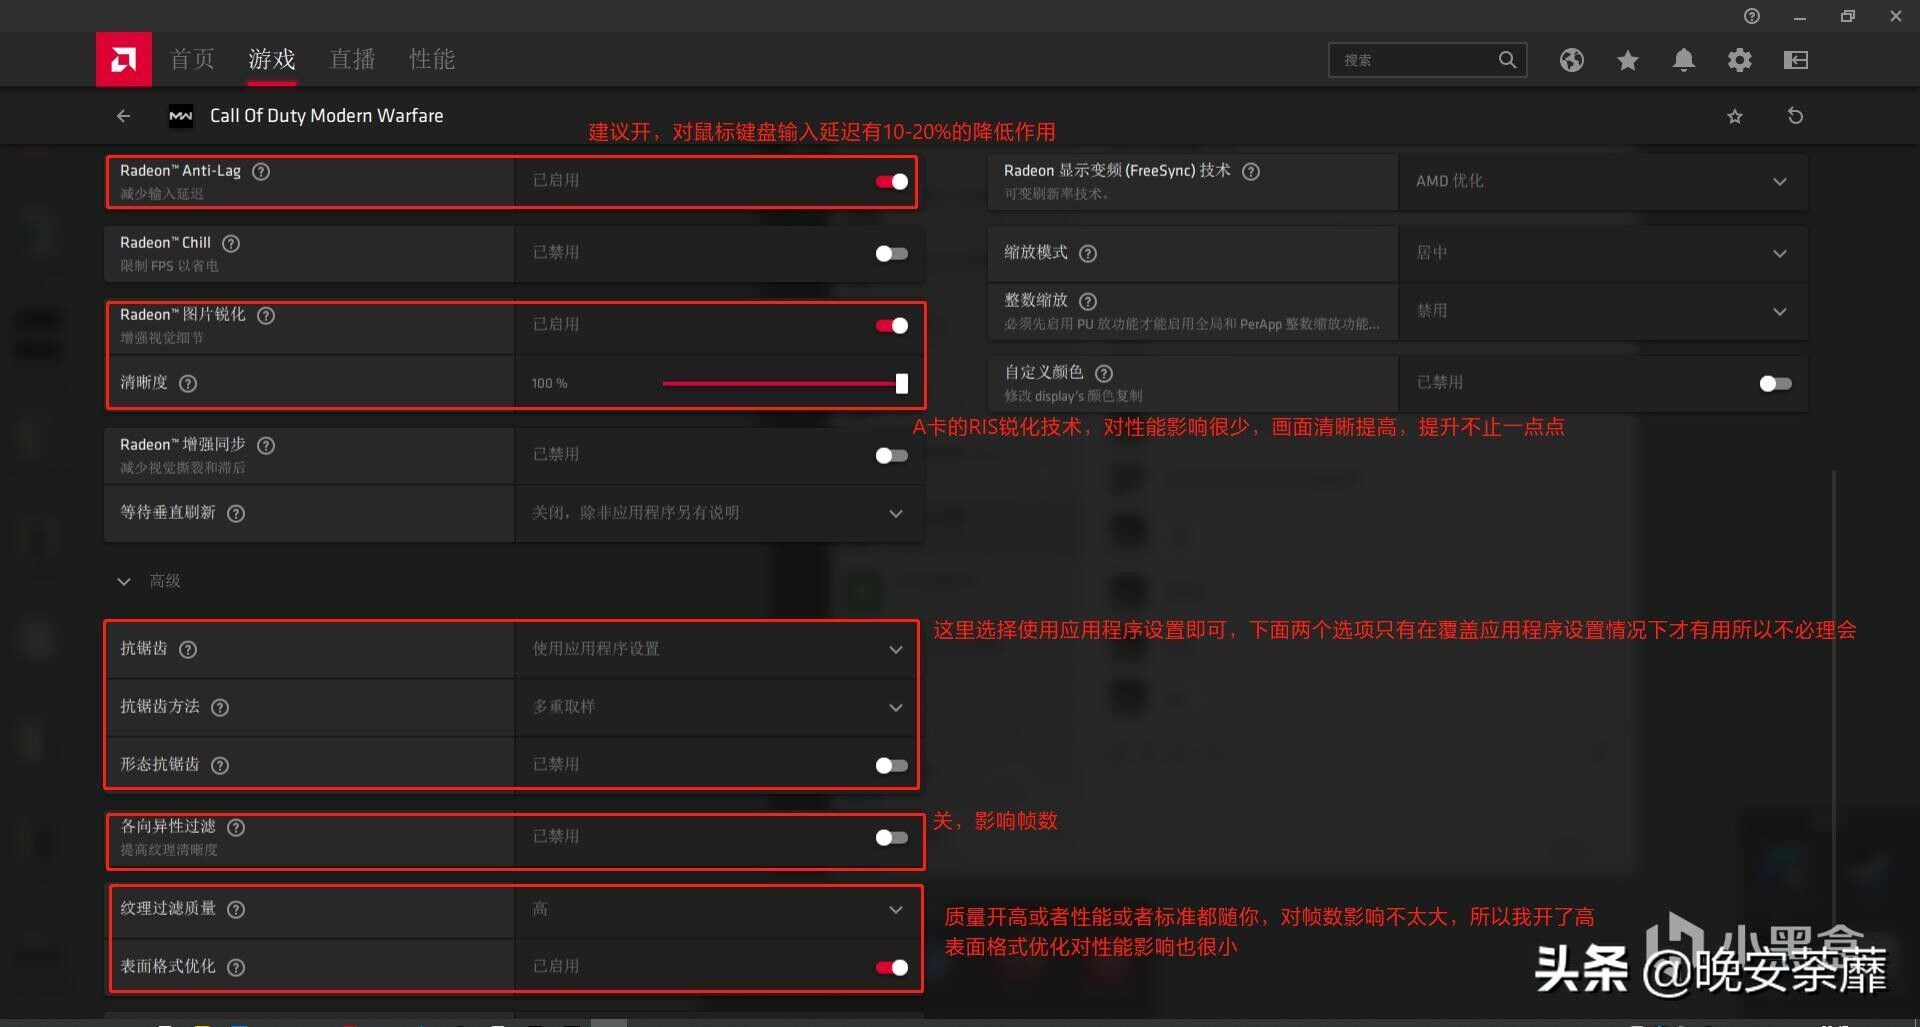Screen dimensions: 1920x1027
Task: Disable the Radeon Anti-Lag toggle
Action: pos(889,181)
